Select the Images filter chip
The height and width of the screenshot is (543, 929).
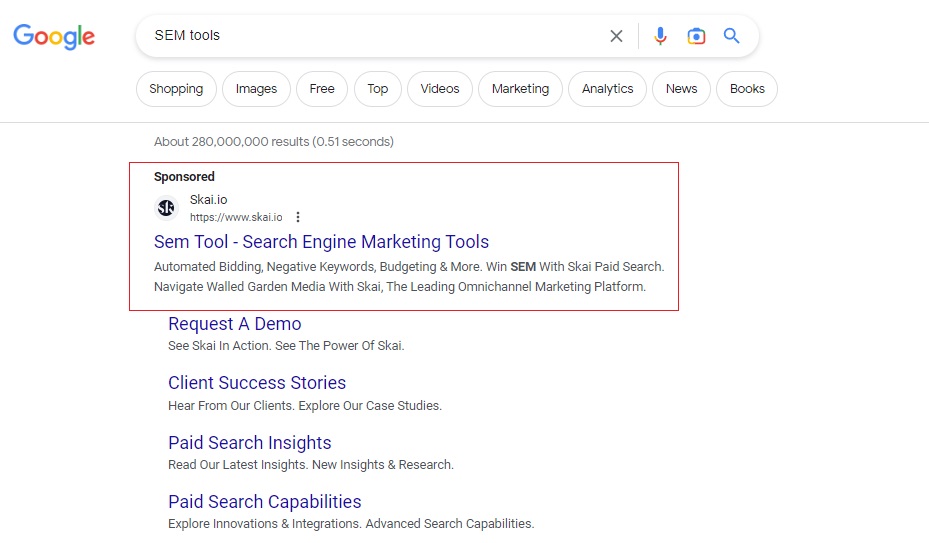(x=256, y=89)
